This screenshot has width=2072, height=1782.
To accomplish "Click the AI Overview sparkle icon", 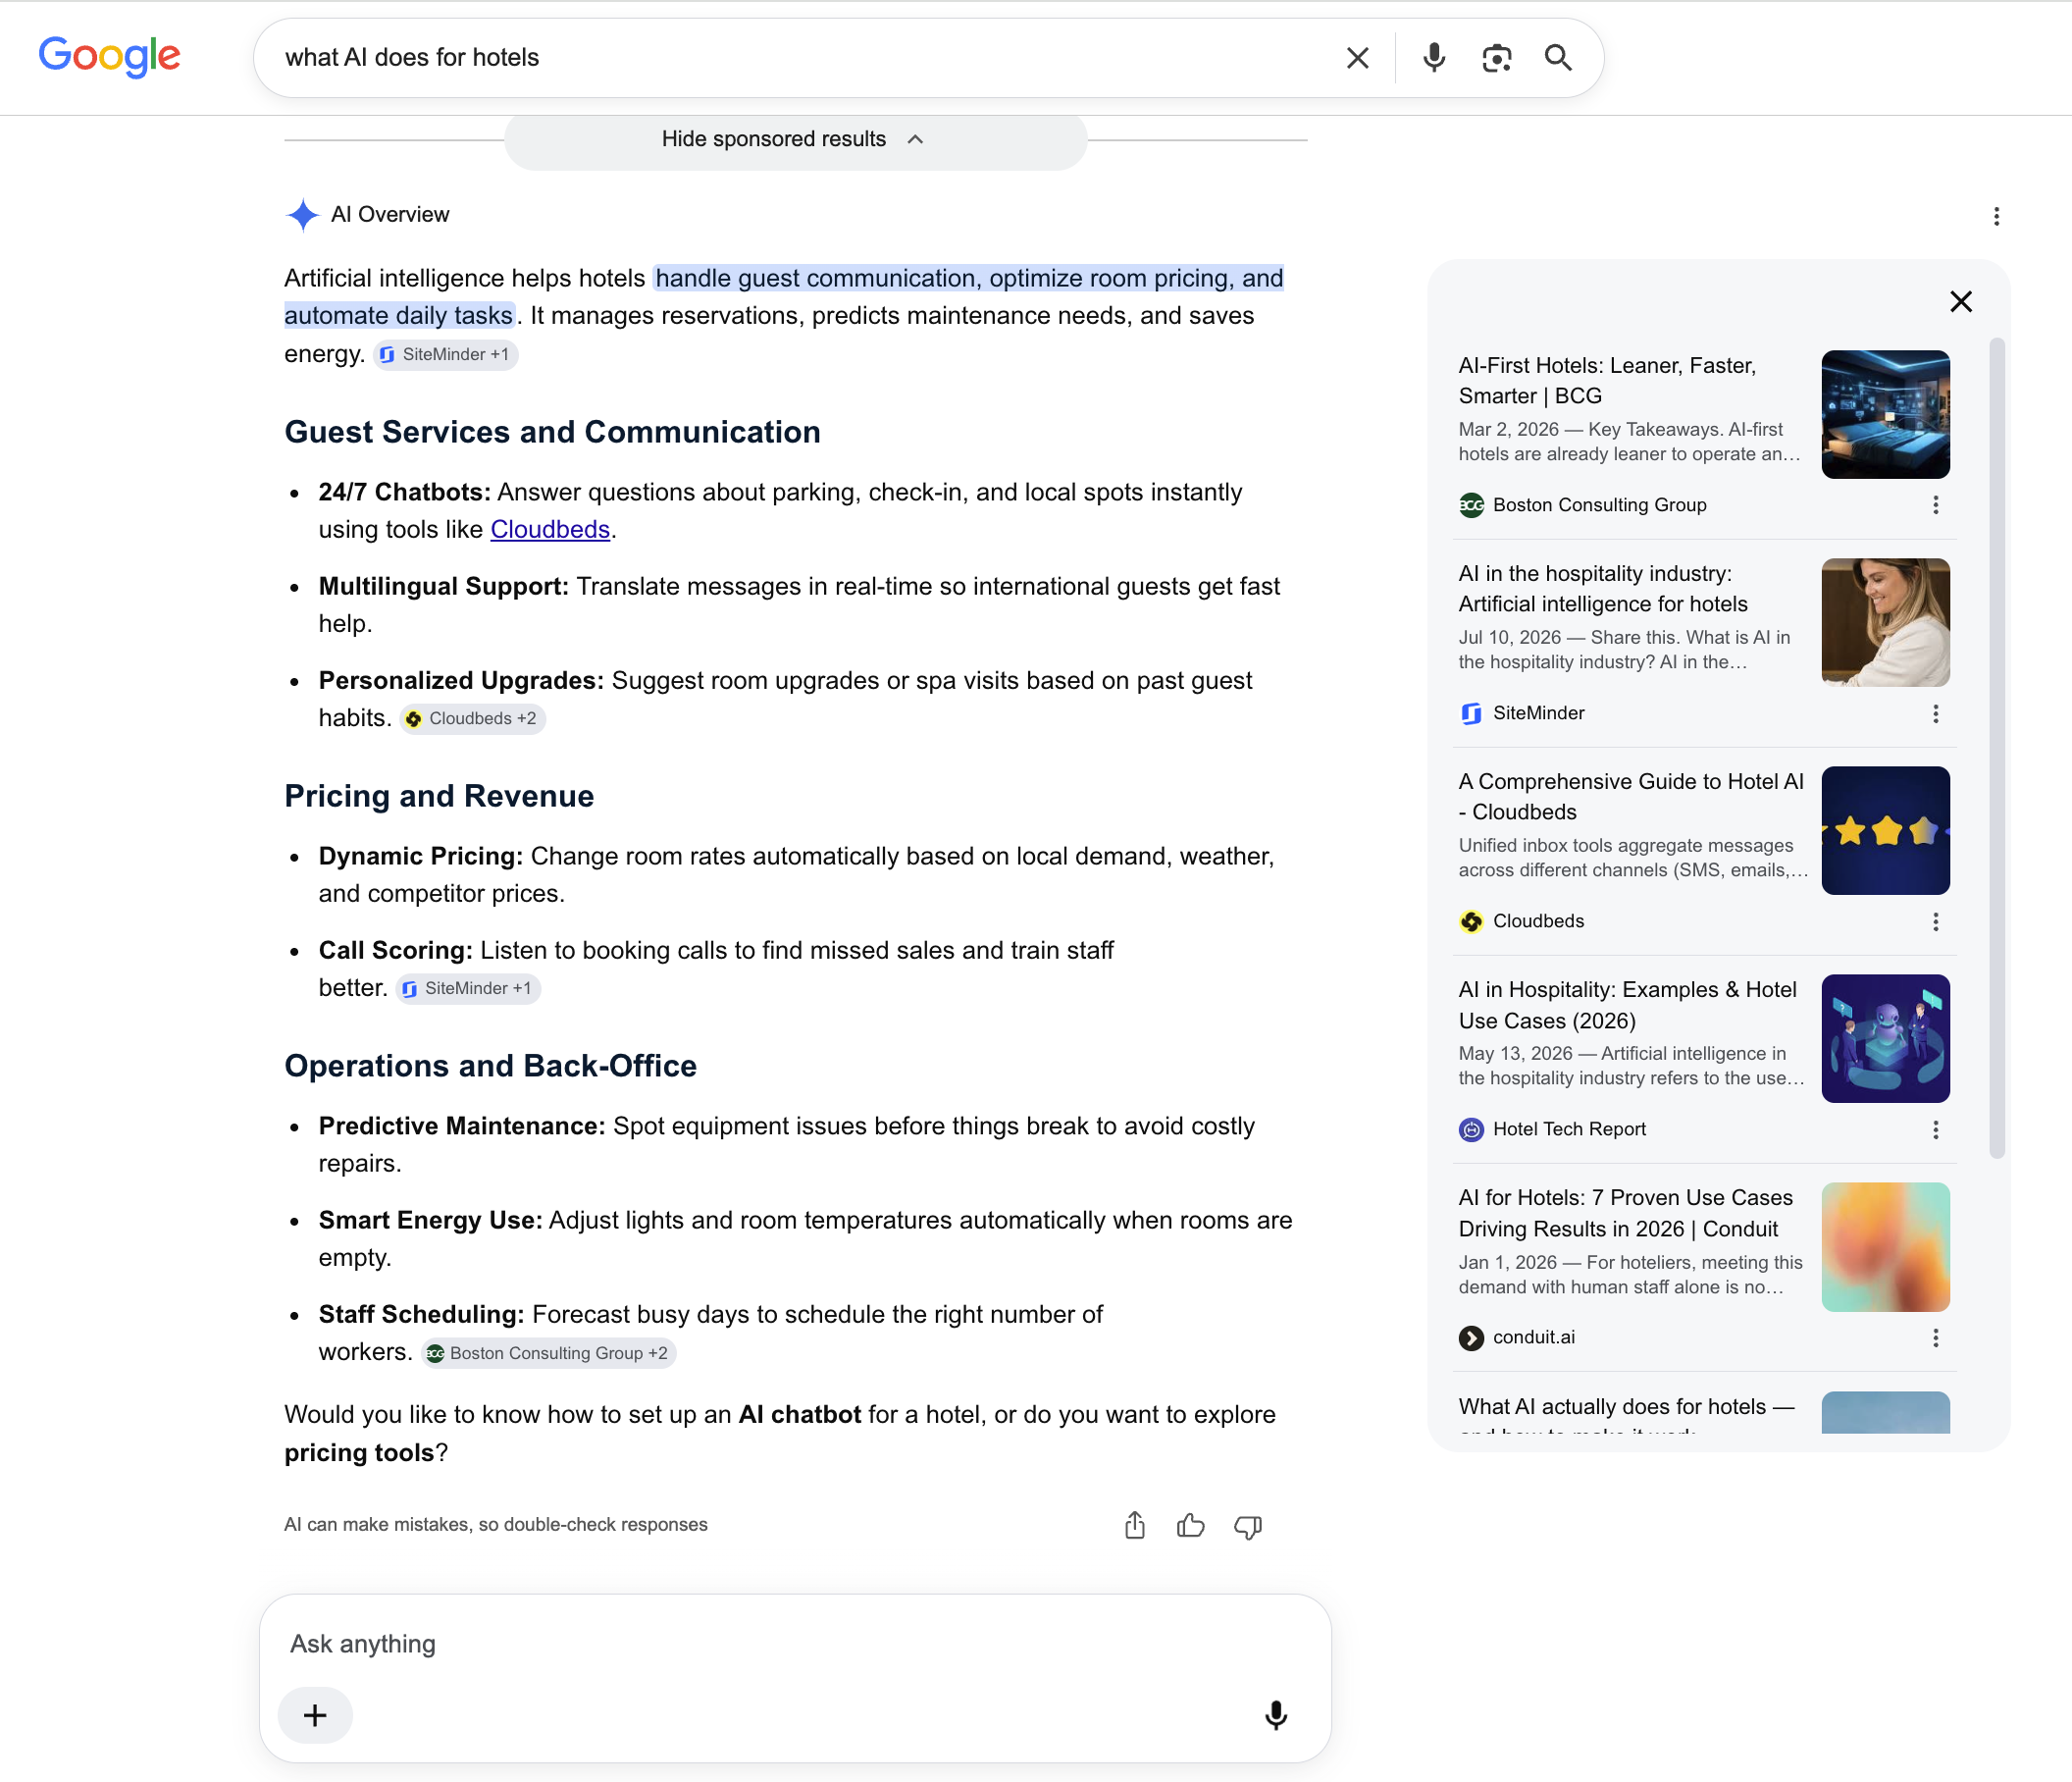I will (302, 214).
